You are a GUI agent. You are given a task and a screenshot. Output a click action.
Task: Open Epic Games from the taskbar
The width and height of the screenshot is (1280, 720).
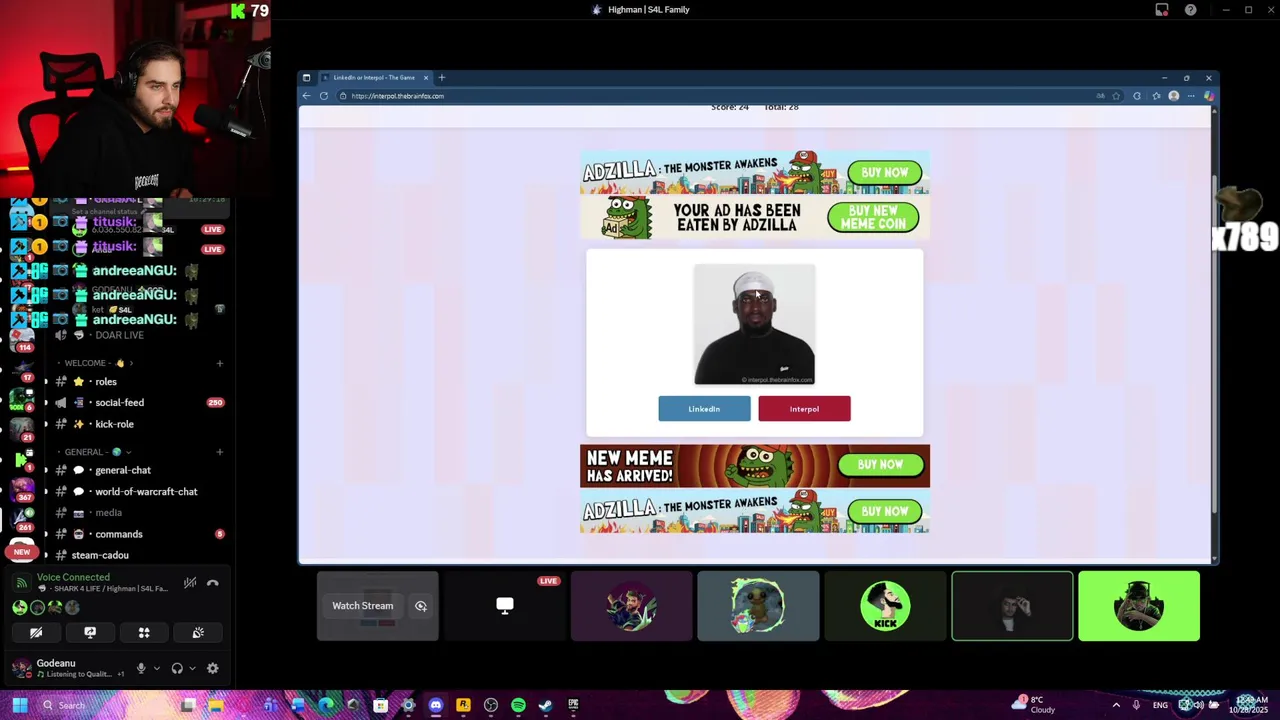point(573,705)
